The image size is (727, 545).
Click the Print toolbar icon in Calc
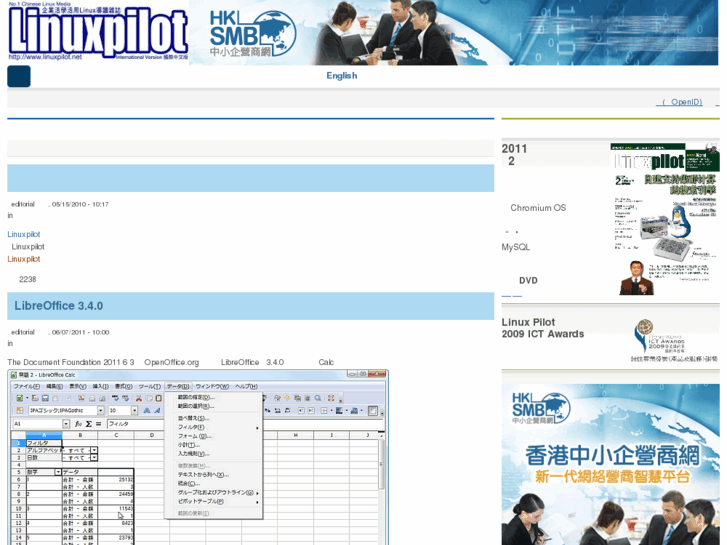[92, 398]
